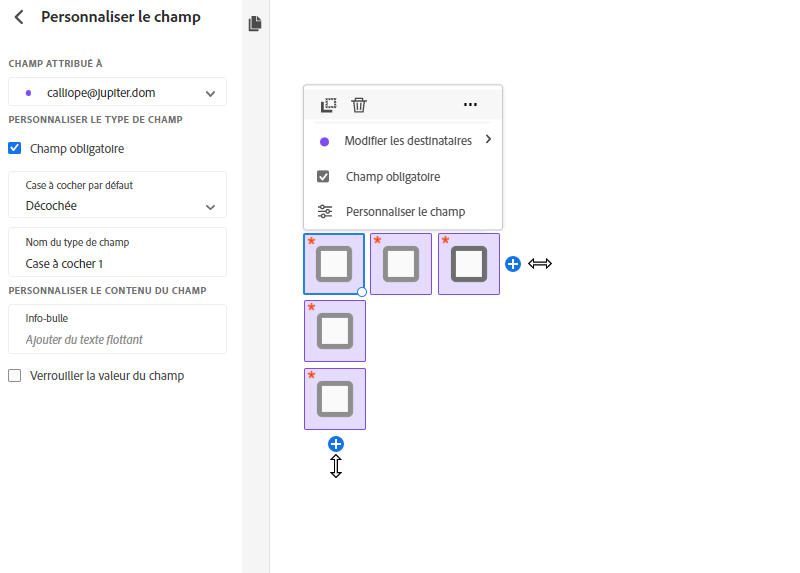Viewport: 800px width, 573px height.
Task: Open the calliope@jupiter.dom recipient dropdown
Action: [118, 93]
